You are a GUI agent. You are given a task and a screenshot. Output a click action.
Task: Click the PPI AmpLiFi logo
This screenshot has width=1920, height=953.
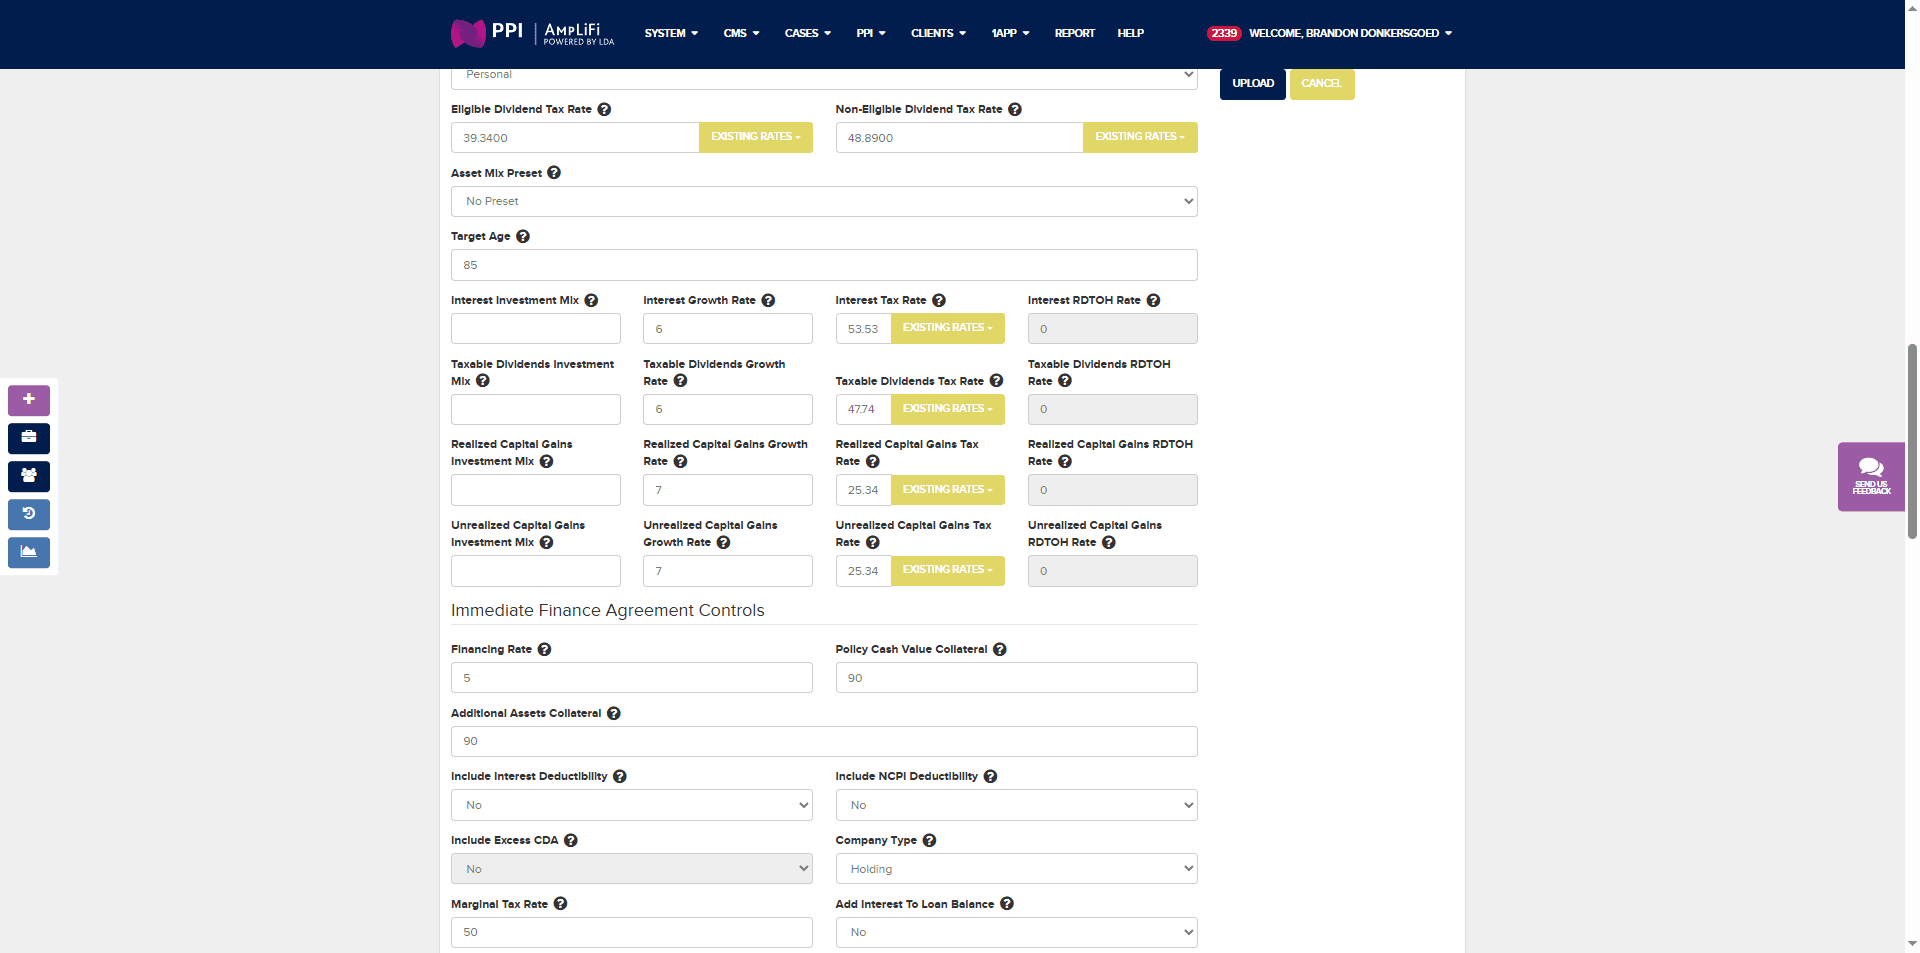point(532,33)
